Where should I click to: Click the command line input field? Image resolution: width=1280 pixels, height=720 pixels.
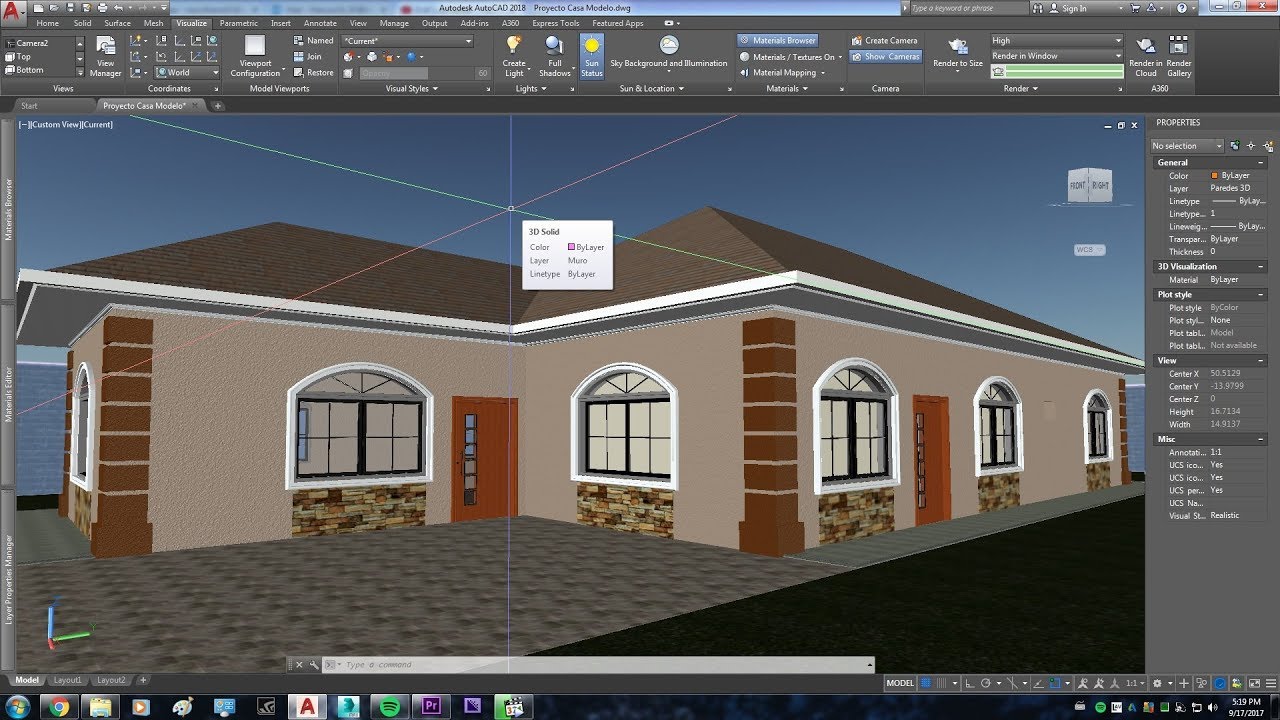click(x=600, y=665)
